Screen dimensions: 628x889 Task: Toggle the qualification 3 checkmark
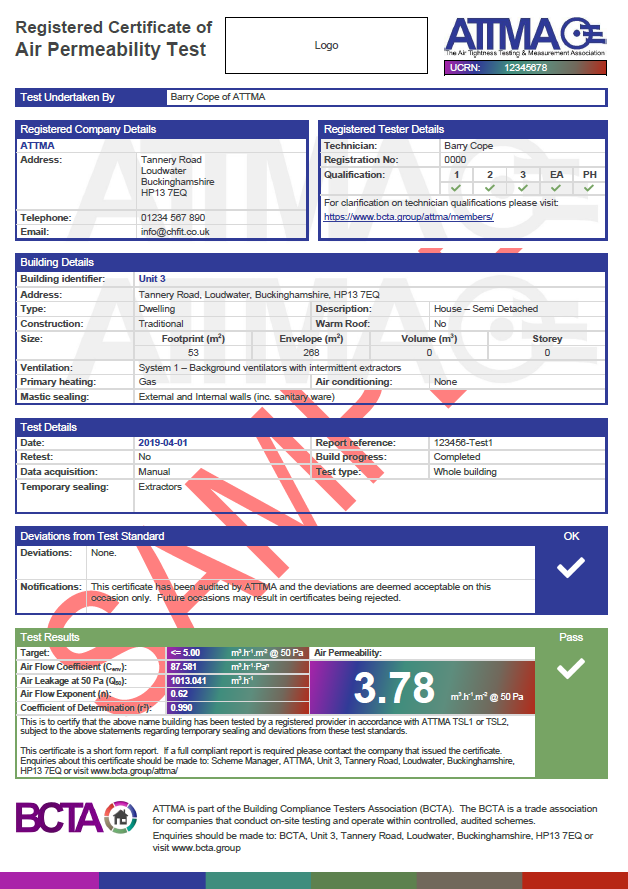click(522, 188)
